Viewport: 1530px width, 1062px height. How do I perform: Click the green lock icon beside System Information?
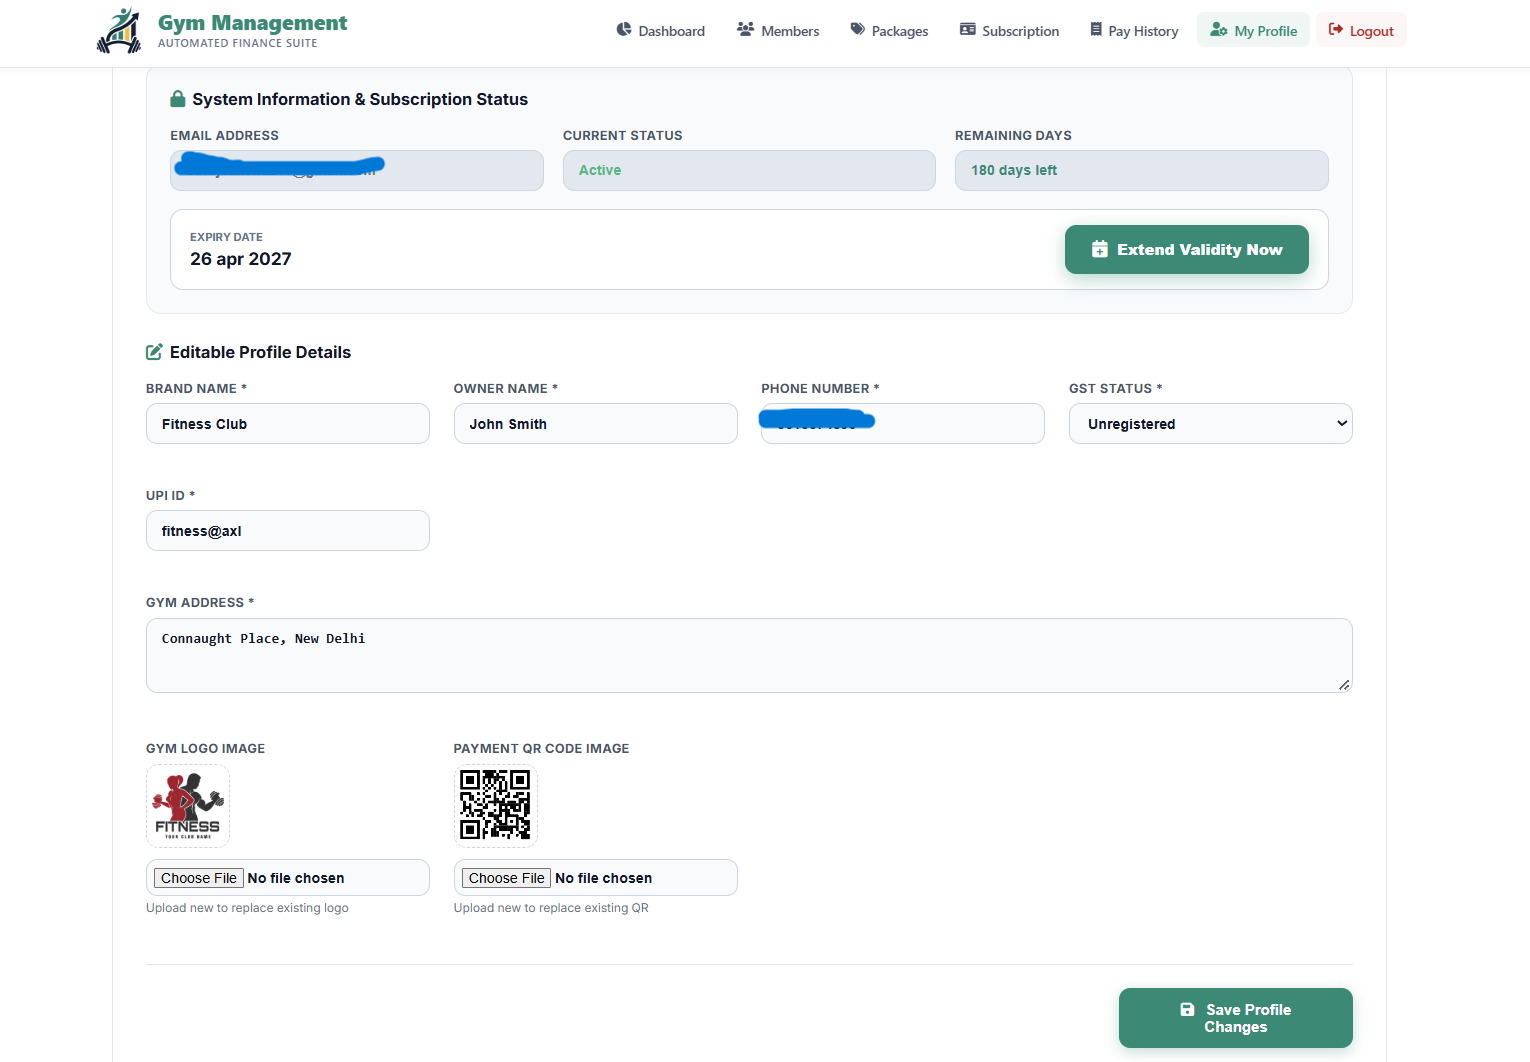tap(178, 99)
